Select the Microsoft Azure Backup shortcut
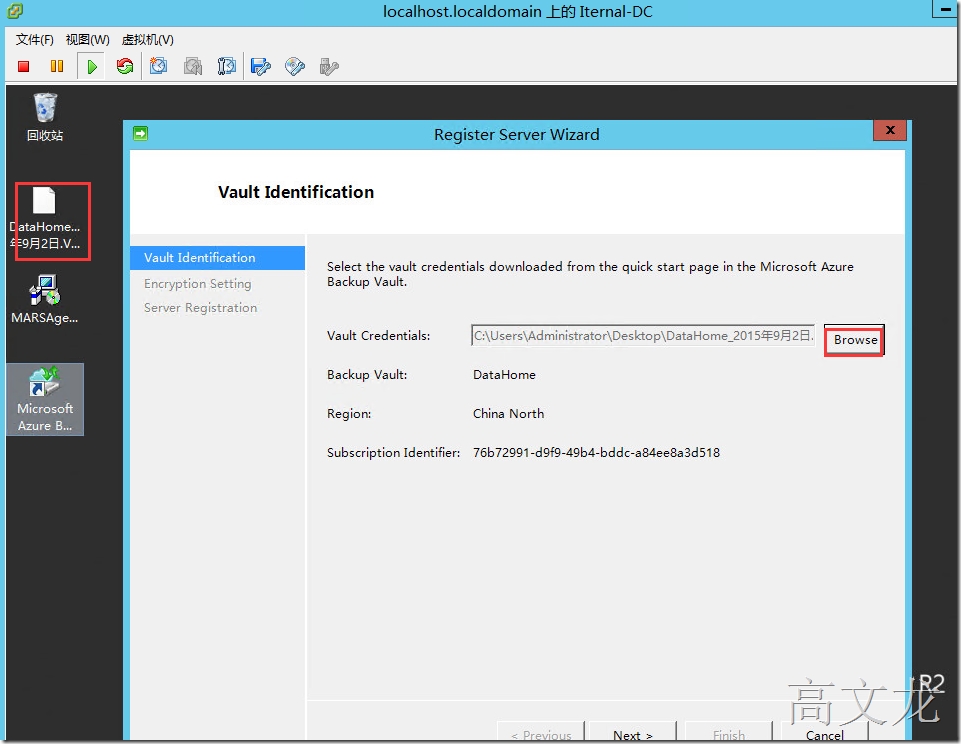Screen dimensions: 961x744 click(x=45, y=399)
